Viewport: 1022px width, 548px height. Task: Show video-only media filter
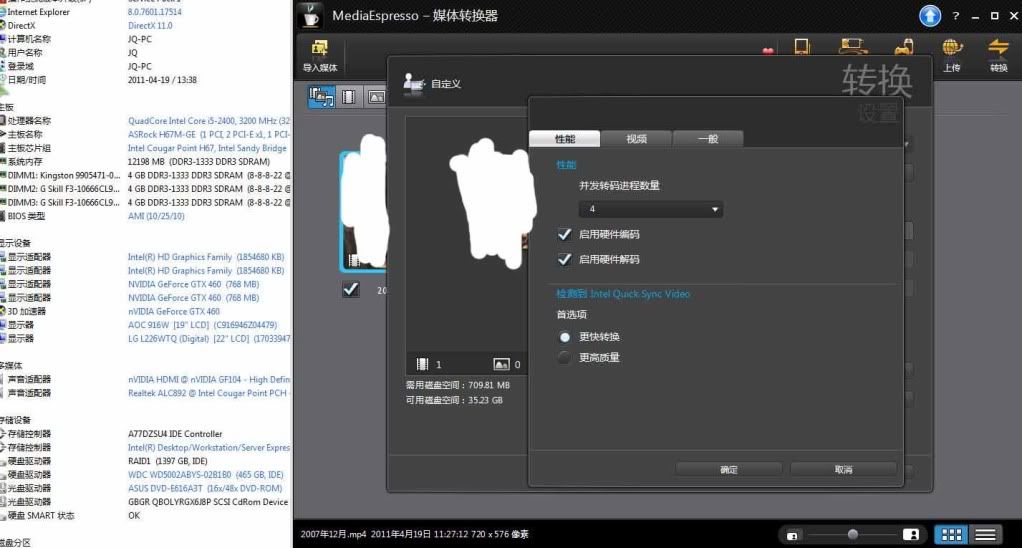coord(348,96)
